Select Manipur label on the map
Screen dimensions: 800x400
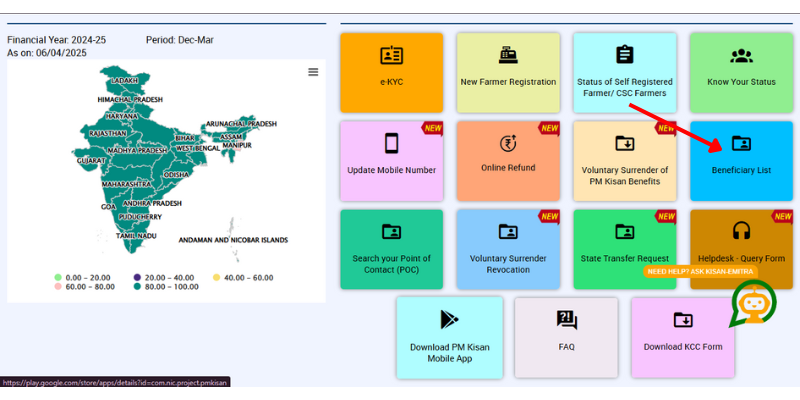click(x=237, y=145)
